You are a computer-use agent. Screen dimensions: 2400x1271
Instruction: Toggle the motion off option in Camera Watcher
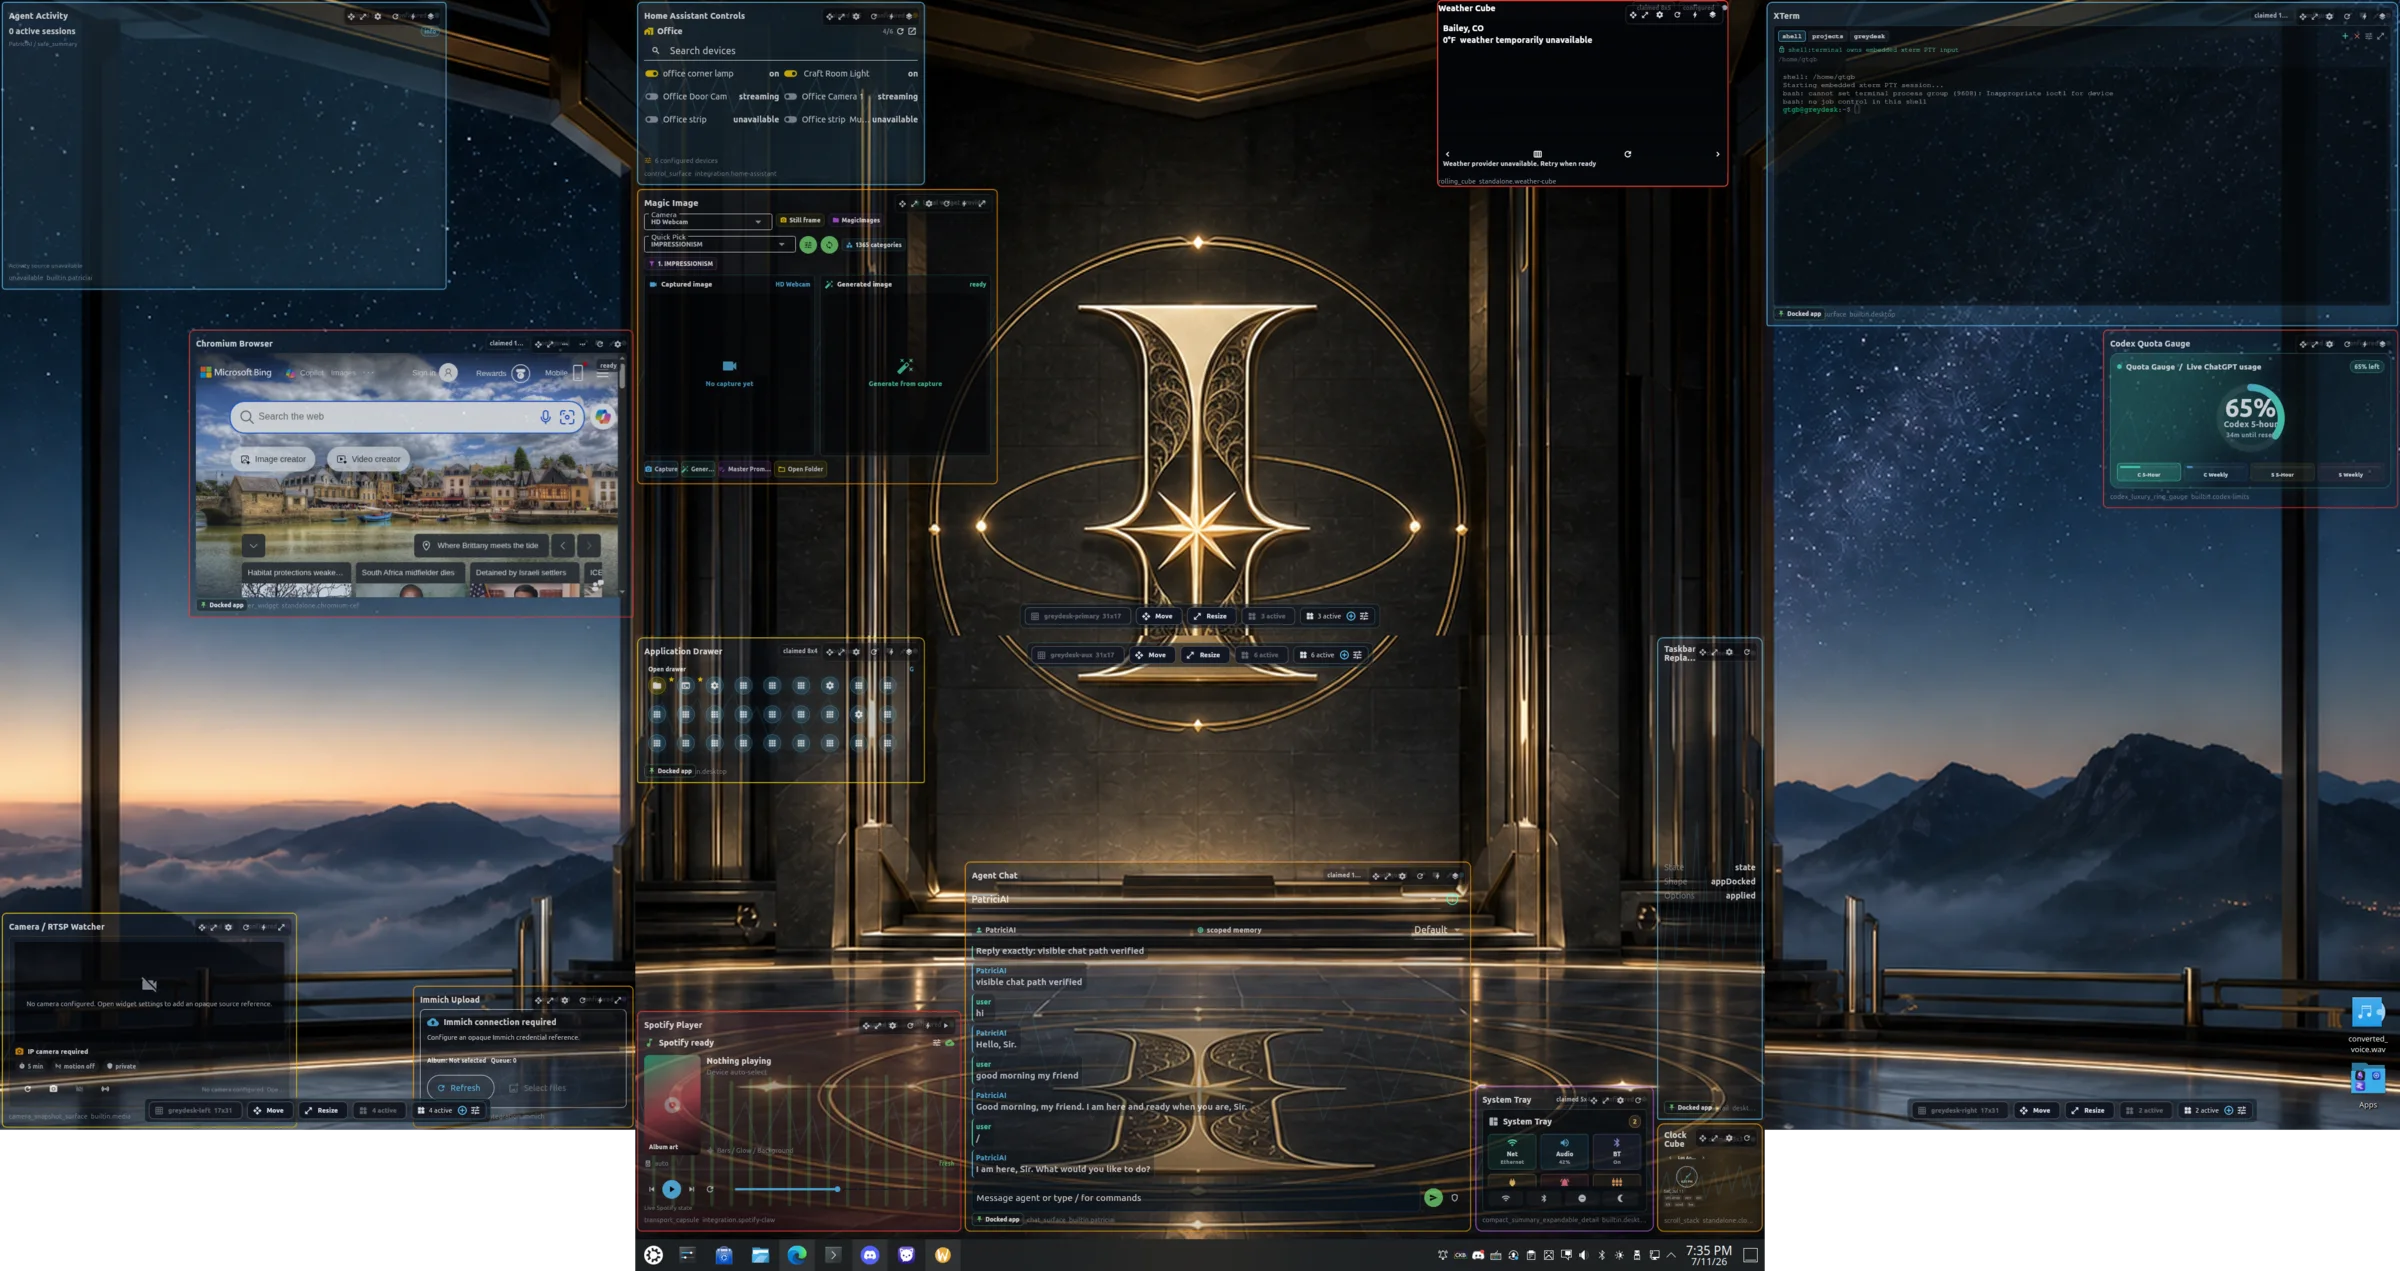75,1067
